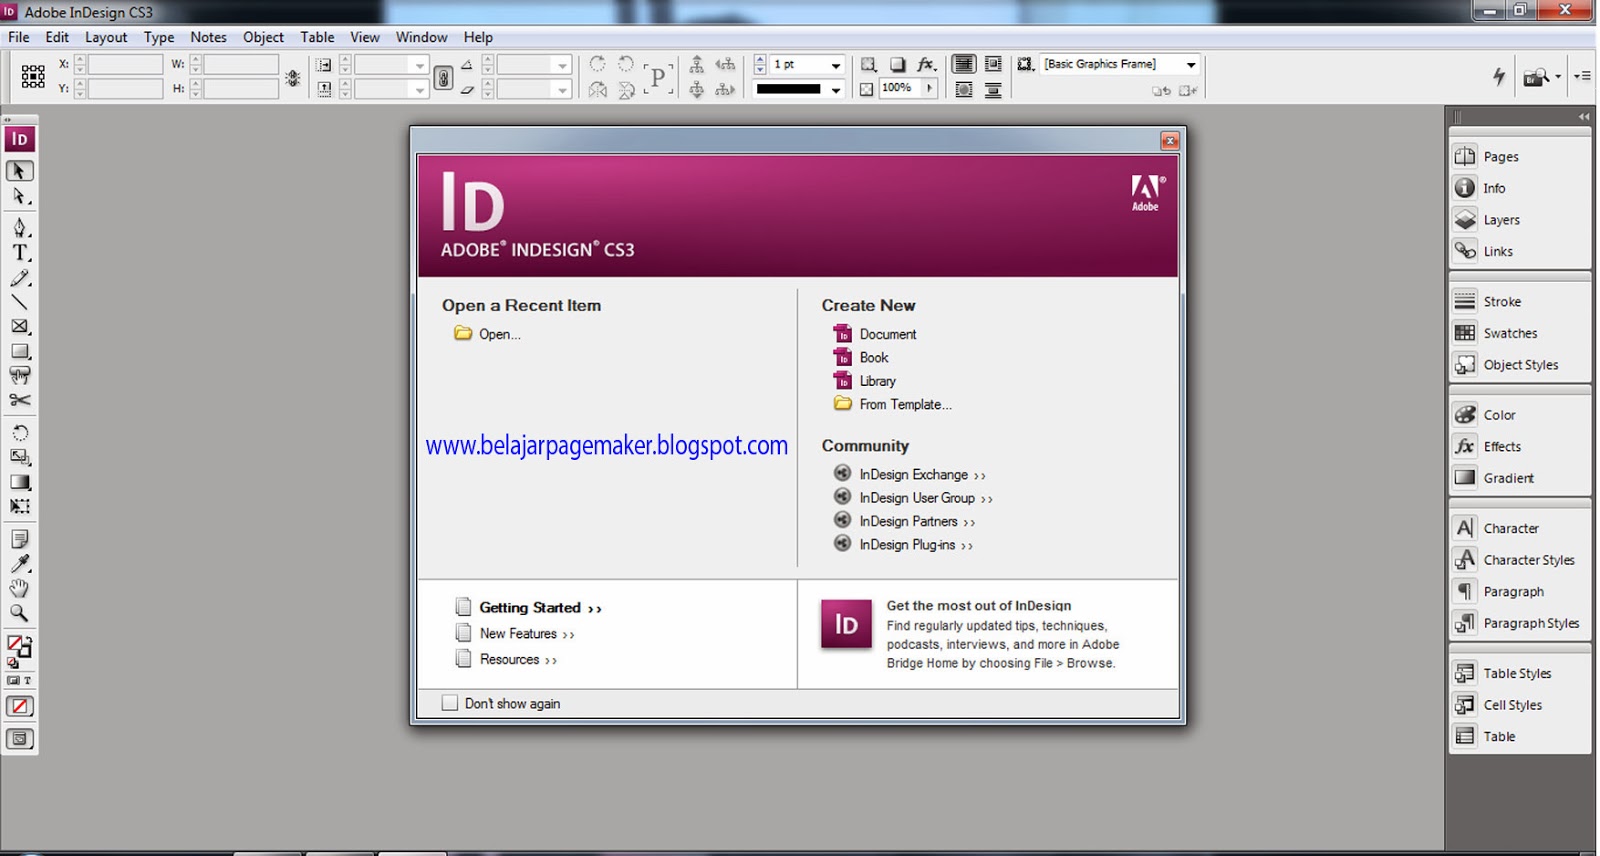Check the Don't show again box
Image resolution: width=1600 pixels, height=856 pixels.
coord(450,703)
